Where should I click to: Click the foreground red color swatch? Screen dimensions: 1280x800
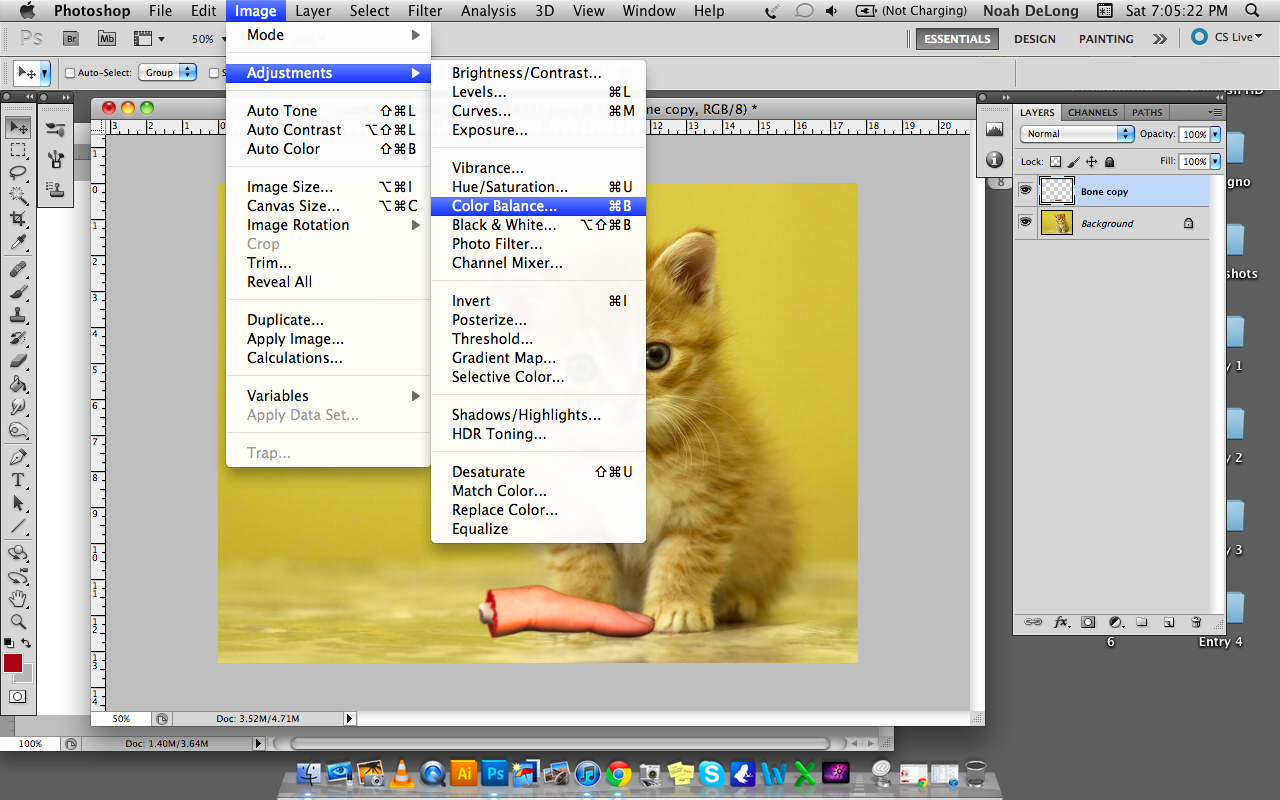(12, 663)
